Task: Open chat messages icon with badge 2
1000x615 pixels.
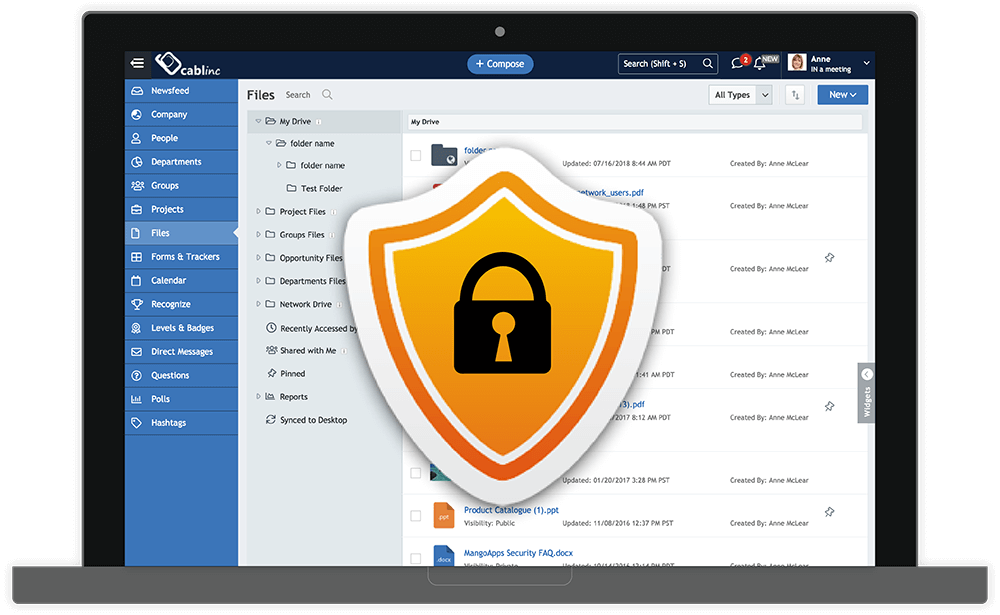Action: 739,63
